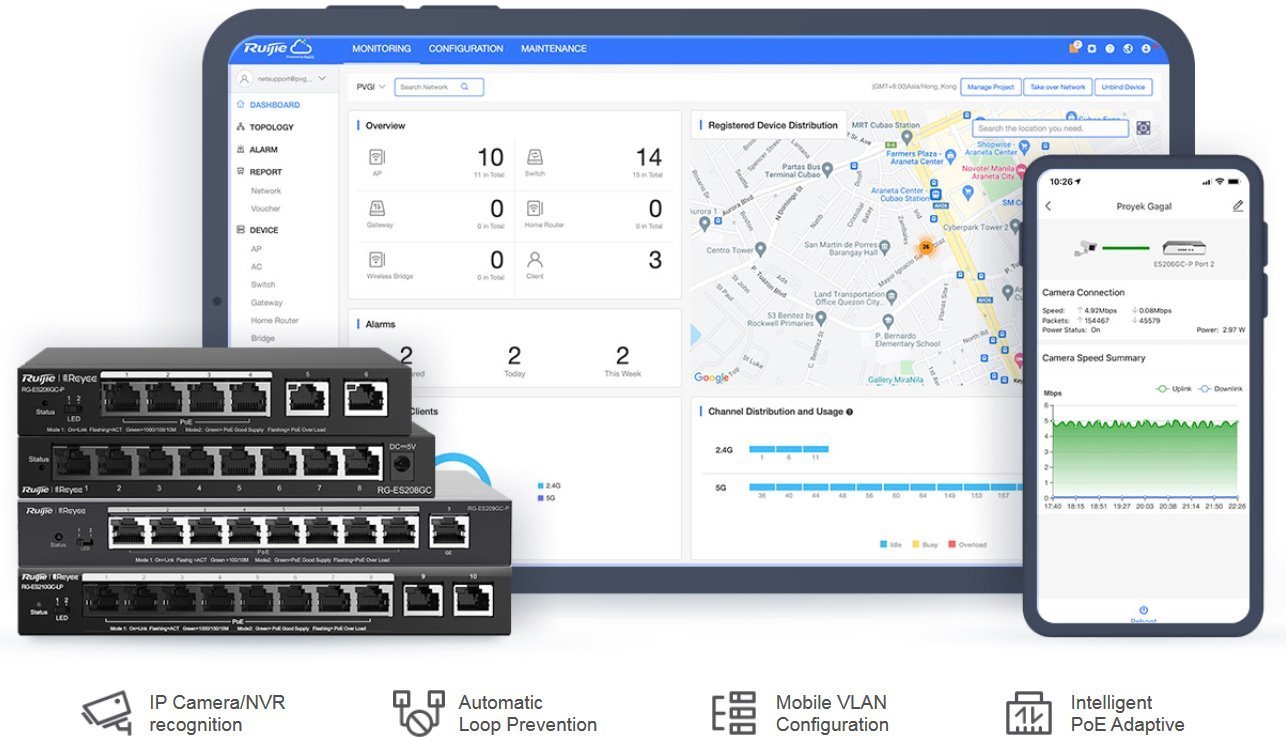
Task: Click the map location search field
Action: 1050,128
